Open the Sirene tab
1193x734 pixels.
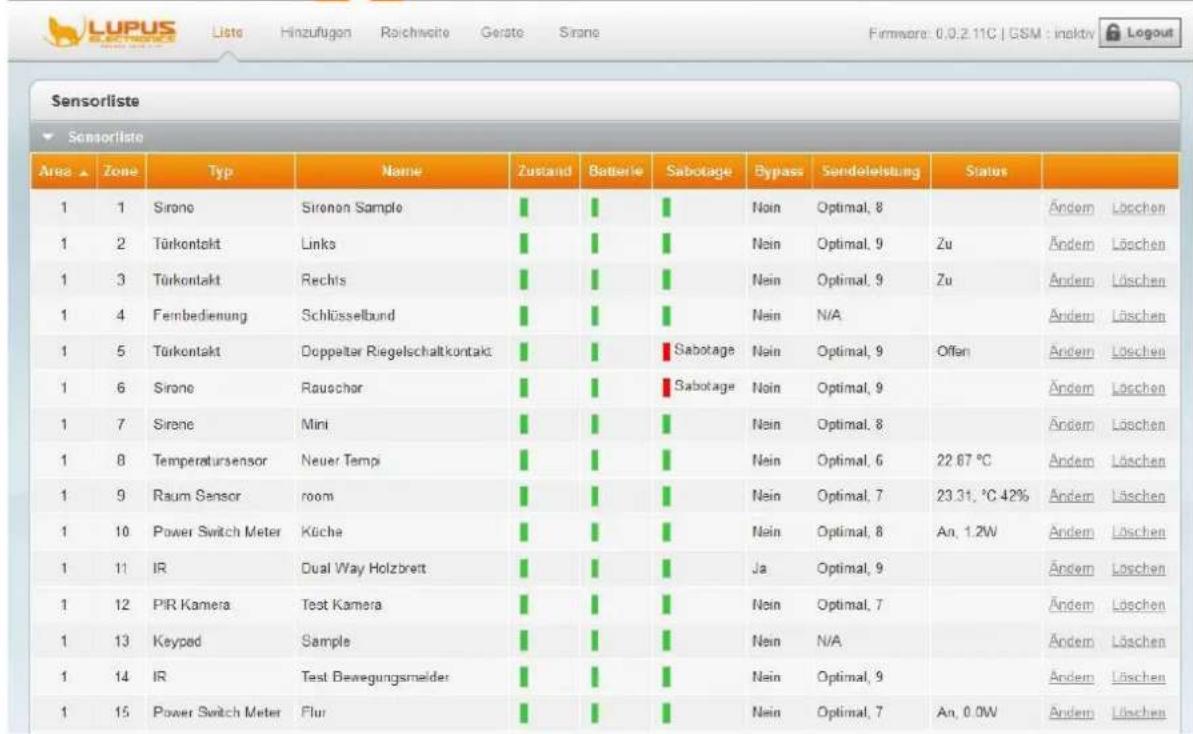click(579, 32)
